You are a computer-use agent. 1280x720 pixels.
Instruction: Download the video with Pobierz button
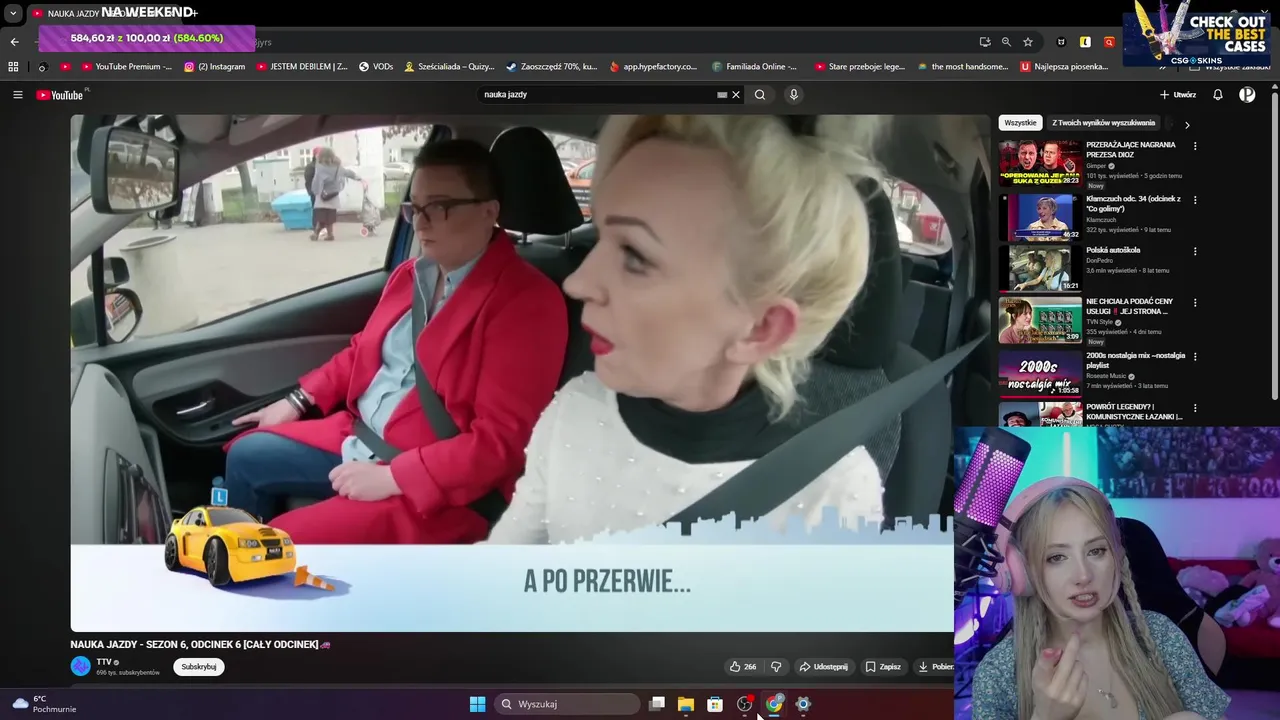936,667
